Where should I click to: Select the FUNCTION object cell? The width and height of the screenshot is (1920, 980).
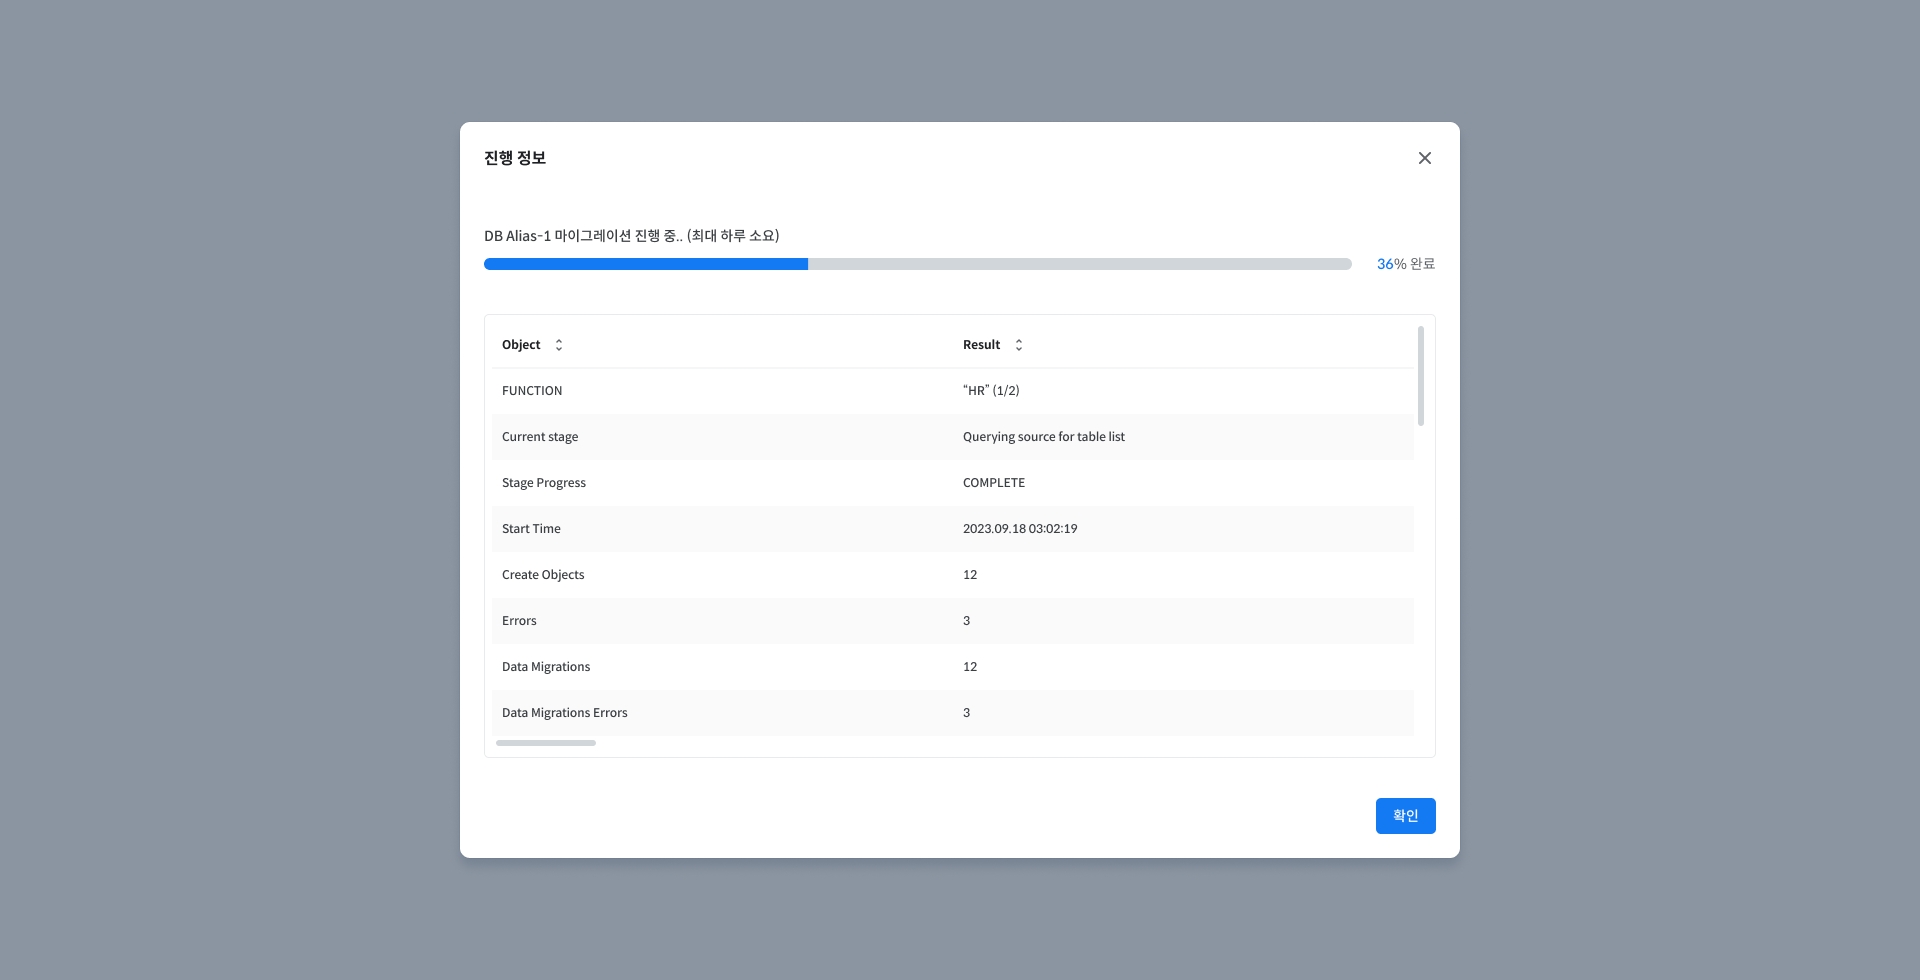click(532, 391)
